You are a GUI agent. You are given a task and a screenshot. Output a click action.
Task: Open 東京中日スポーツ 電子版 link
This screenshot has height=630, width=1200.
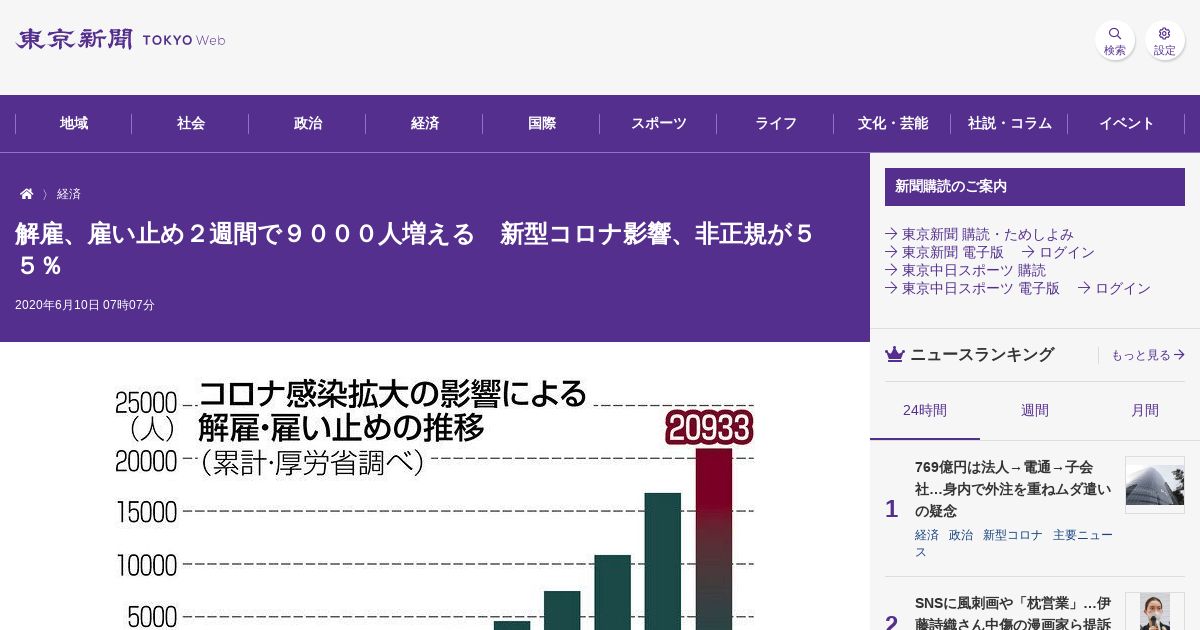point(972,288)
